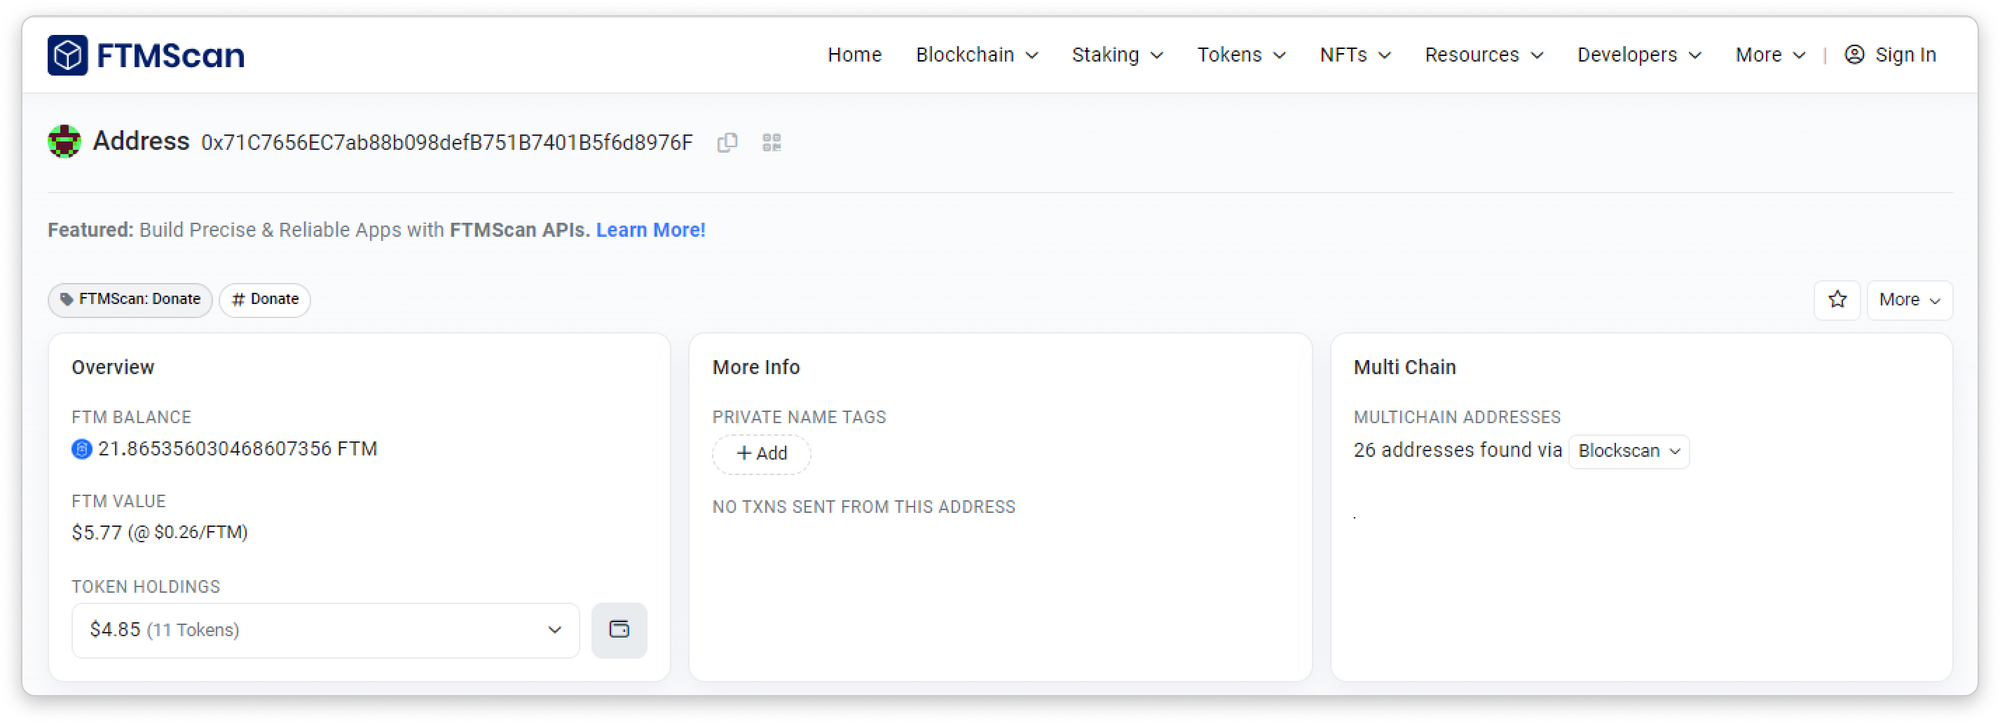Click the Overview card heading
Image resolution: width=2000 pixels, height=723 pixels.
113,367
